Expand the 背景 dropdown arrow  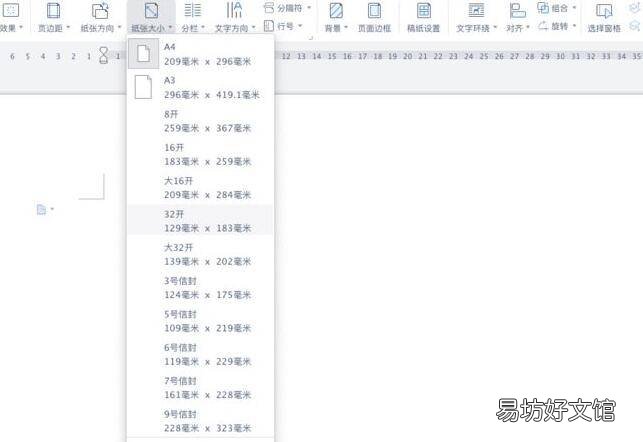[346, 27]
